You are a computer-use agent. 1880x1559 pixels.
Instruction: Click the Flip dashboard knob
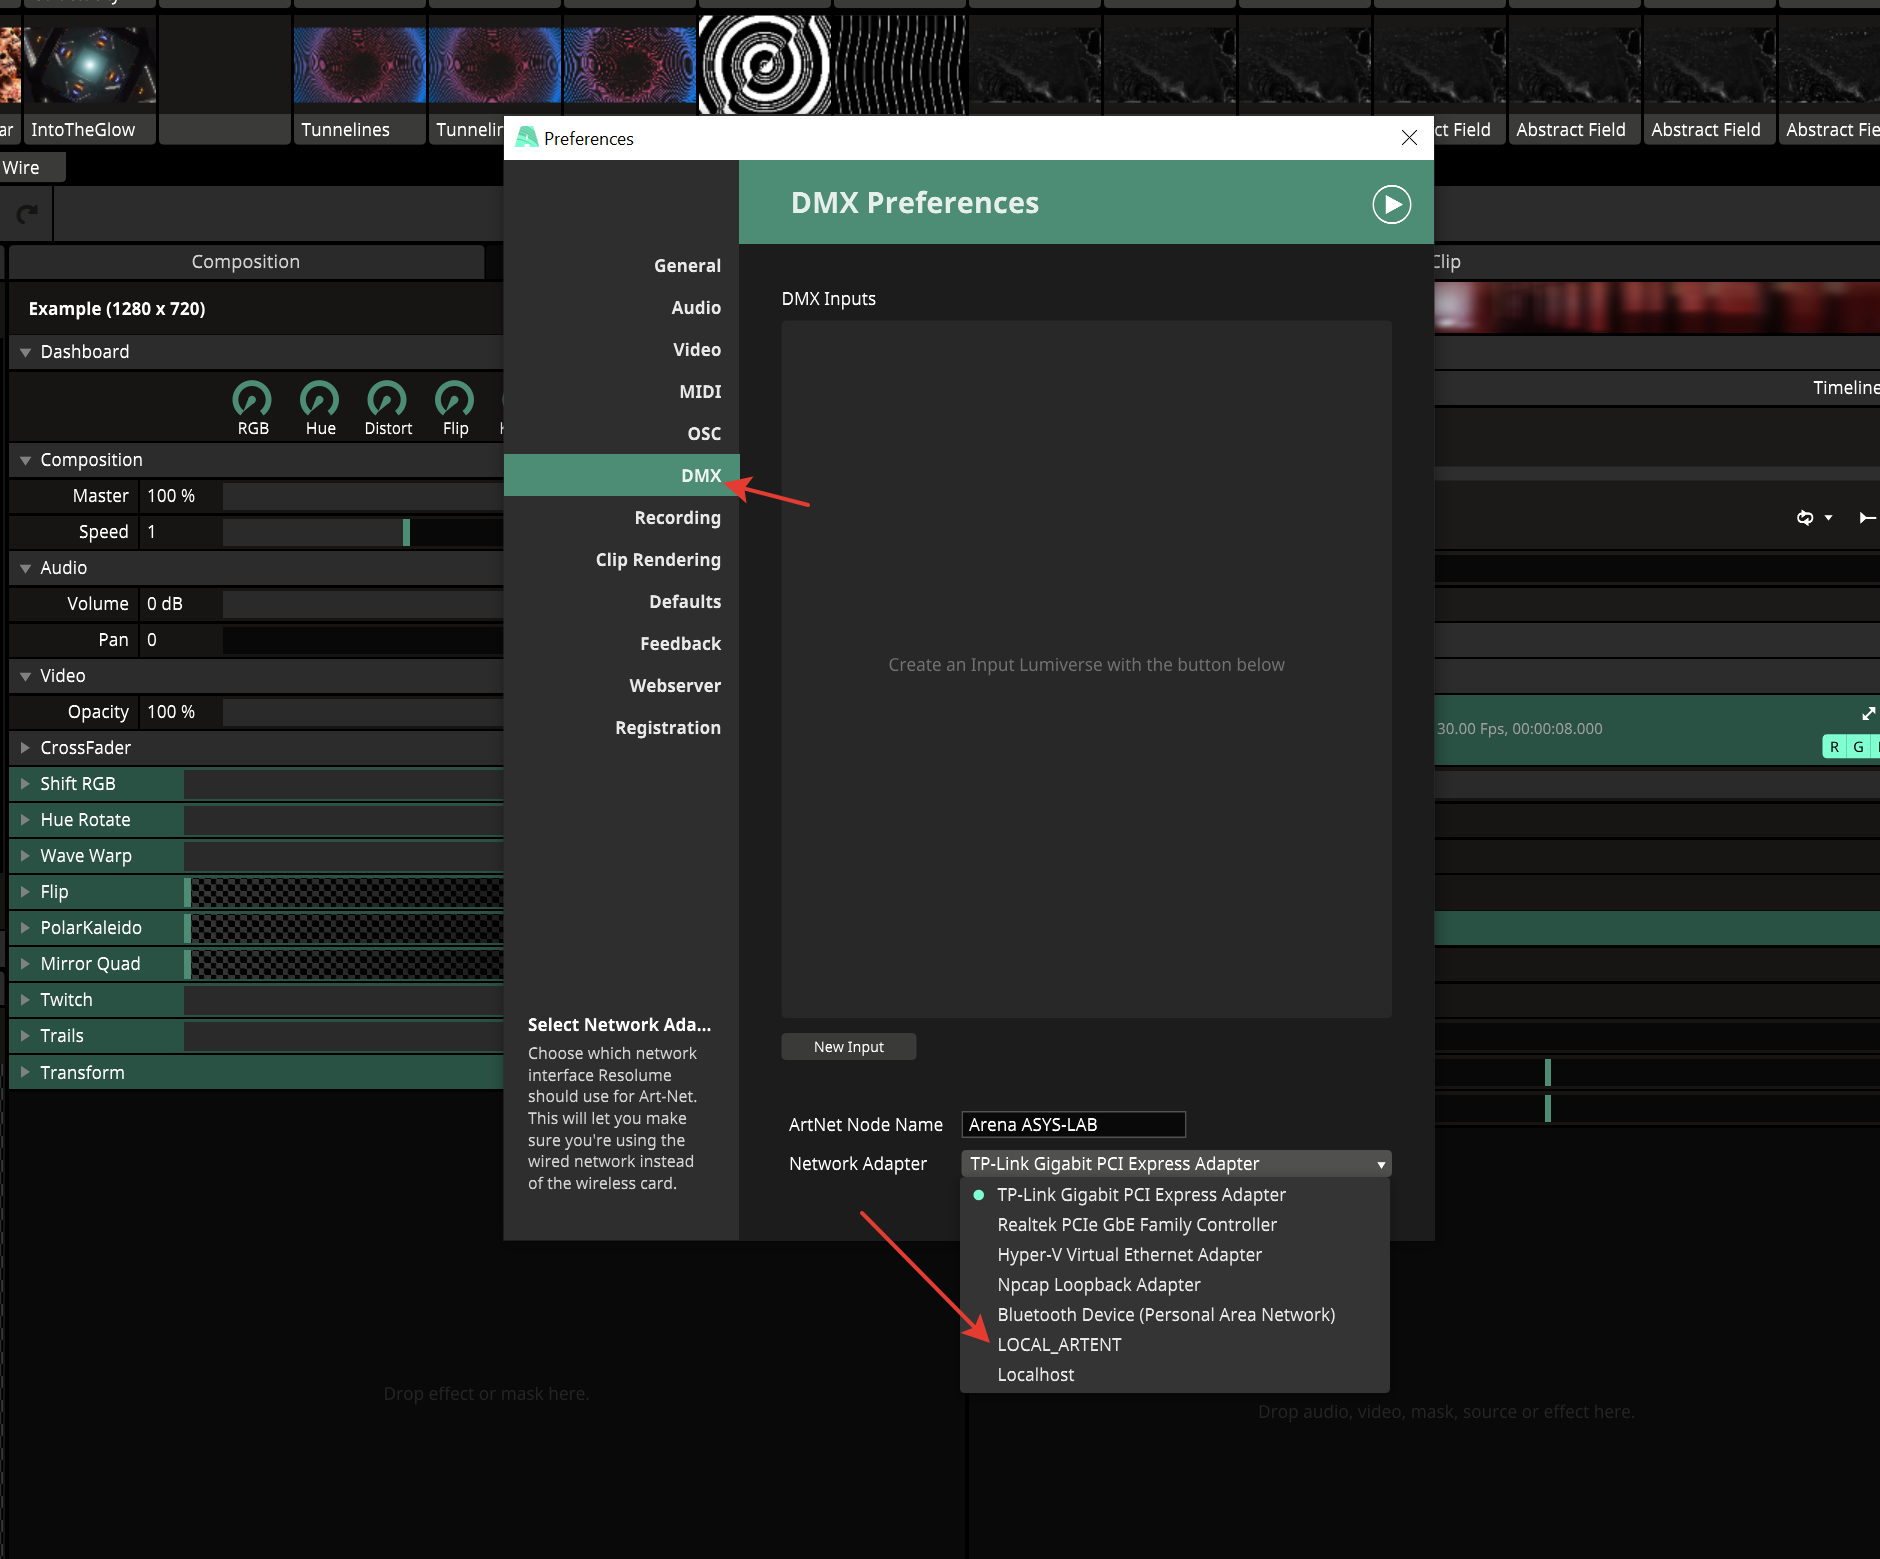pos(455,399)
